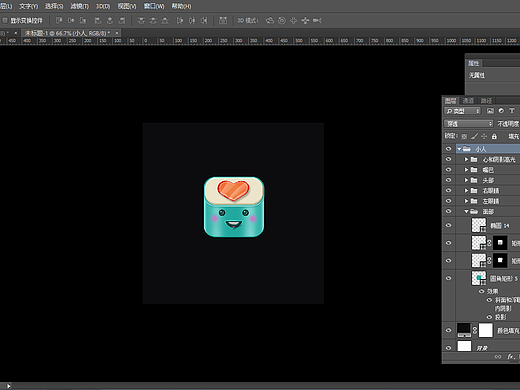Hide the 头部 group layer
This screenshot has height=390, width=520.
click(449, 180)
